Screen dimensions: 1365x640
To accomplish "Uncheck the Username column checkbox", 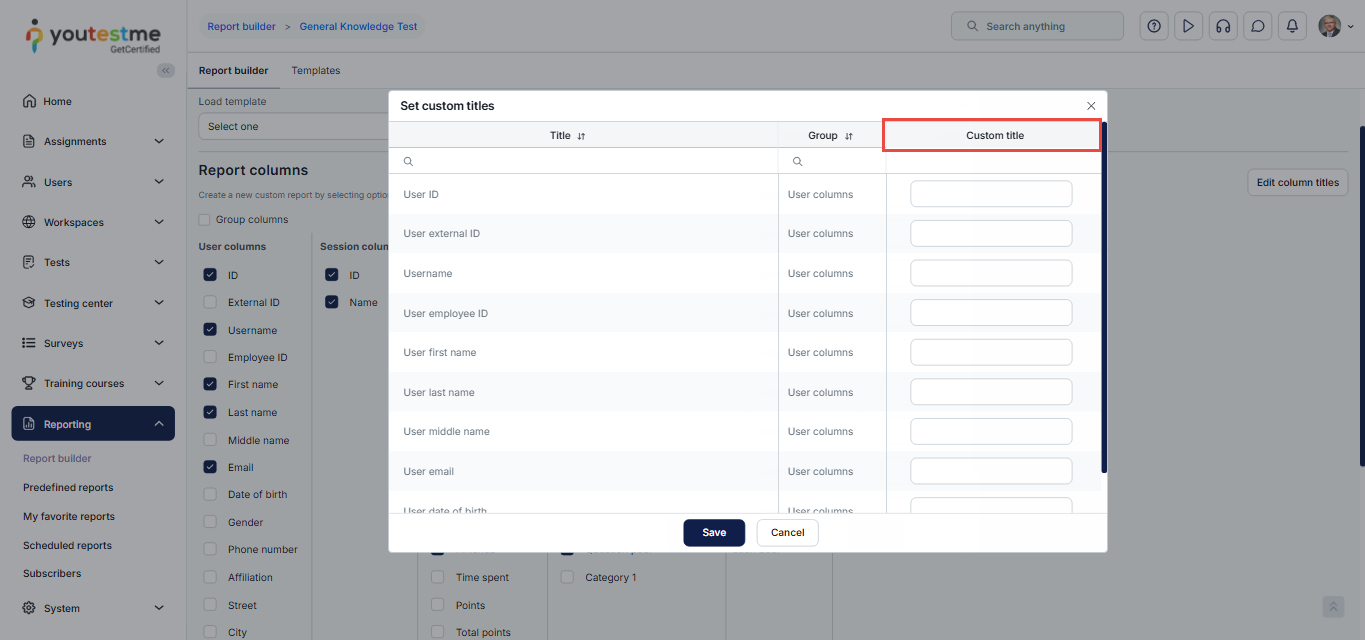I will [x=210, y=330].
